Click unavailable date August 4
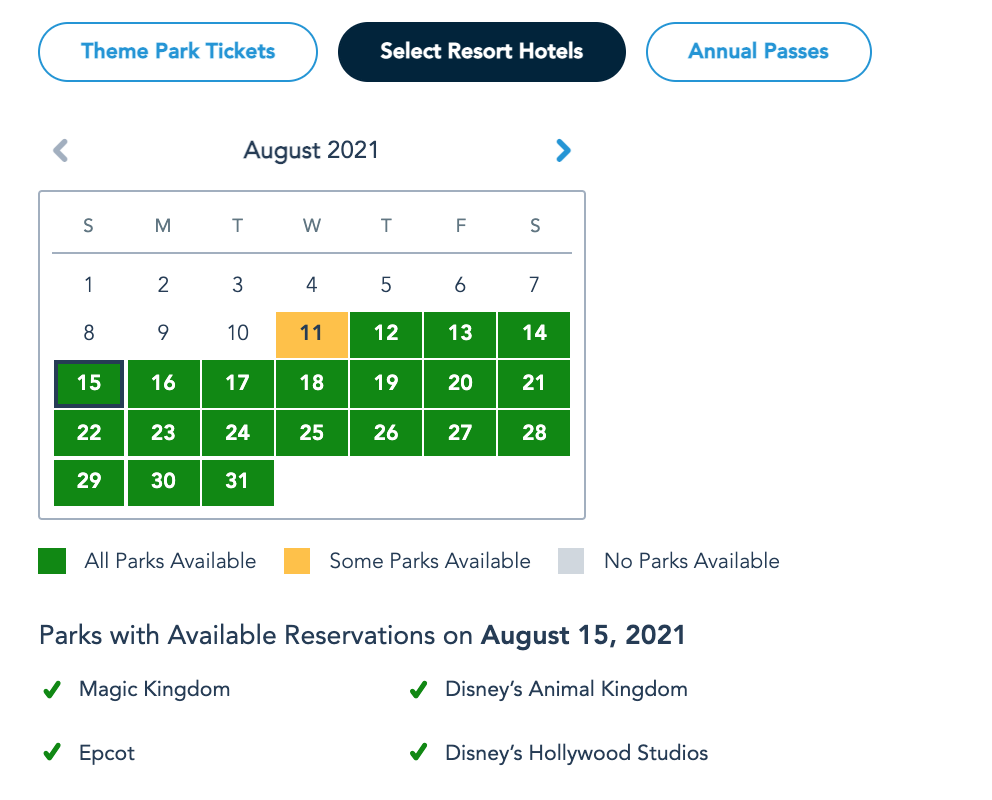Screen dimensions: 992x800 [x=312, y=286]
